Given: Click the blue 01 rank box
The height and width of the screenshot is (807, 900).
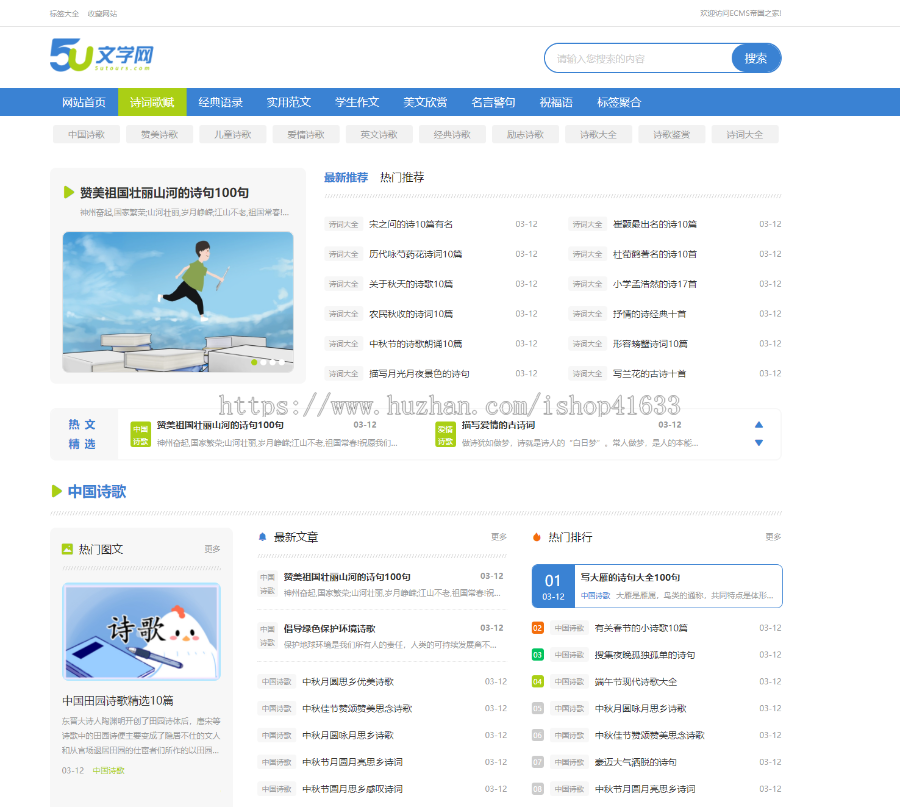Looking at the screenshot, I should coord(553,586).
